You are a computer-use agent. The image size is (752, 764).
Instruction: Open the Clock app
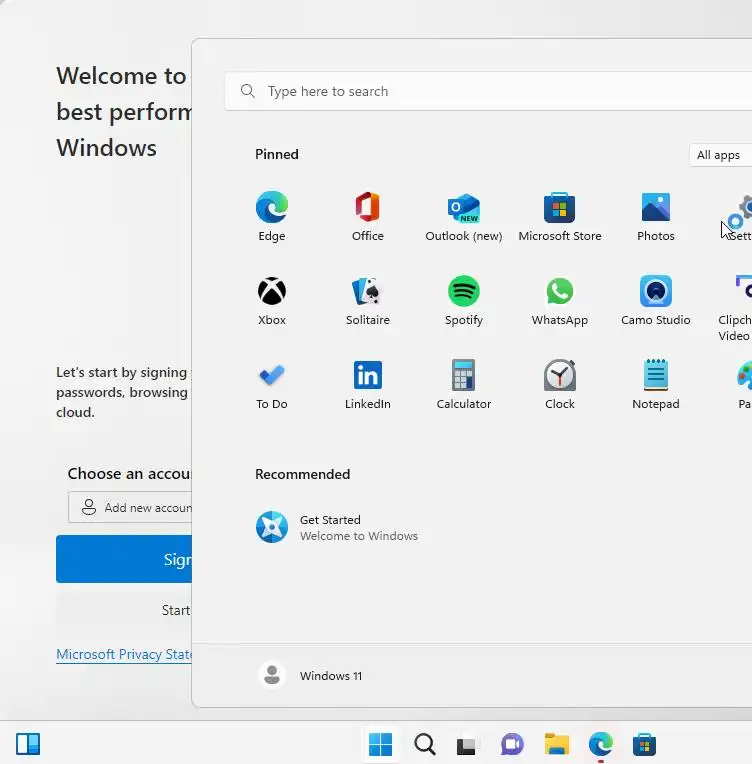pos(559,385)
